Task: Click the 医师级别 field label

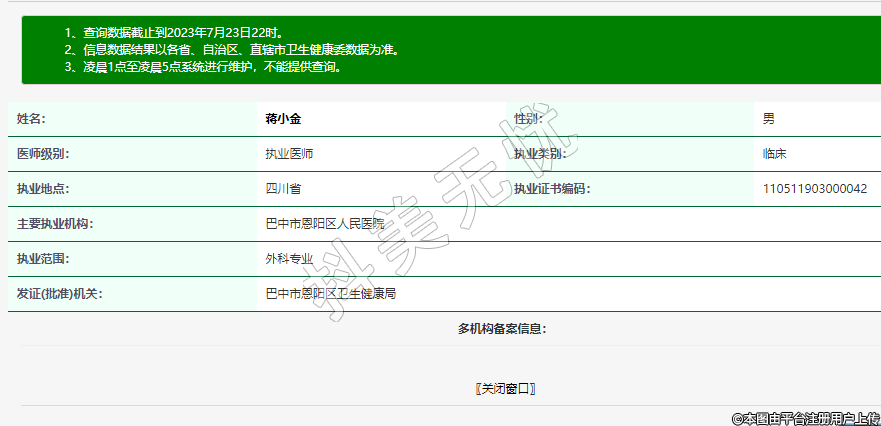Action: 43,154
